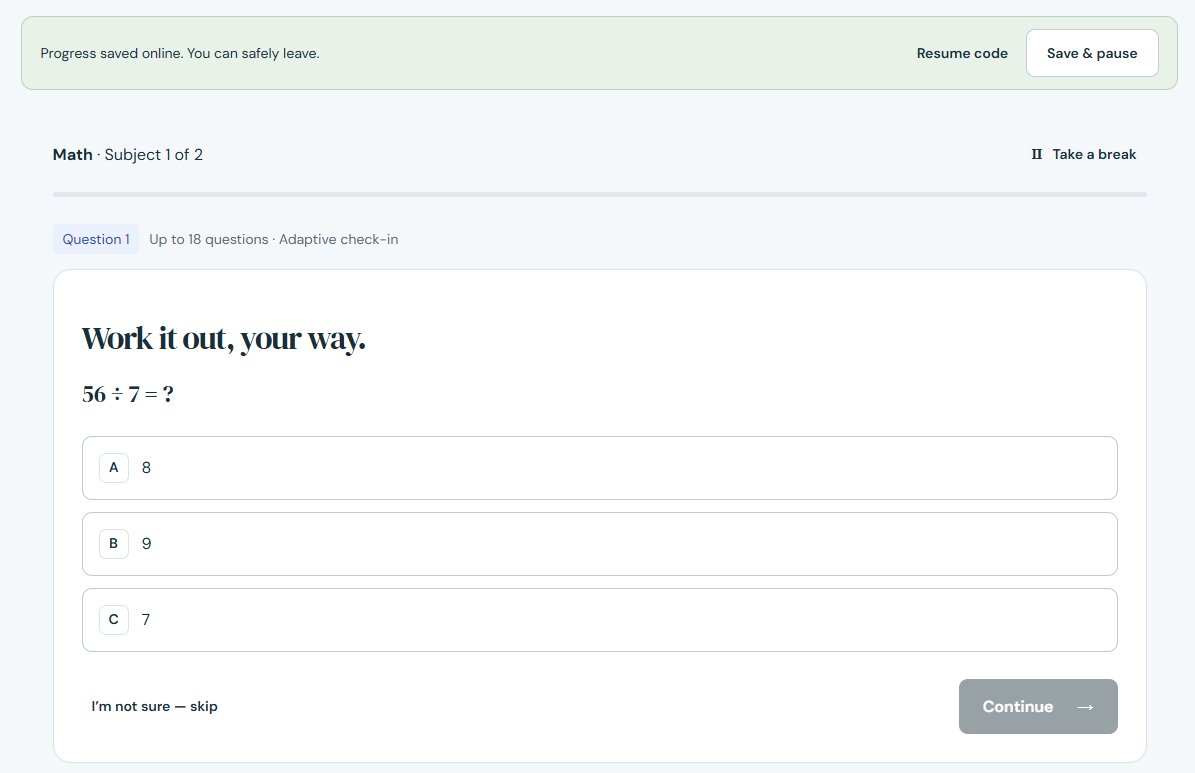Click the pause icon beside Take a break
The height and width of the screenshot is (773, 1195).
point(1036,154)
